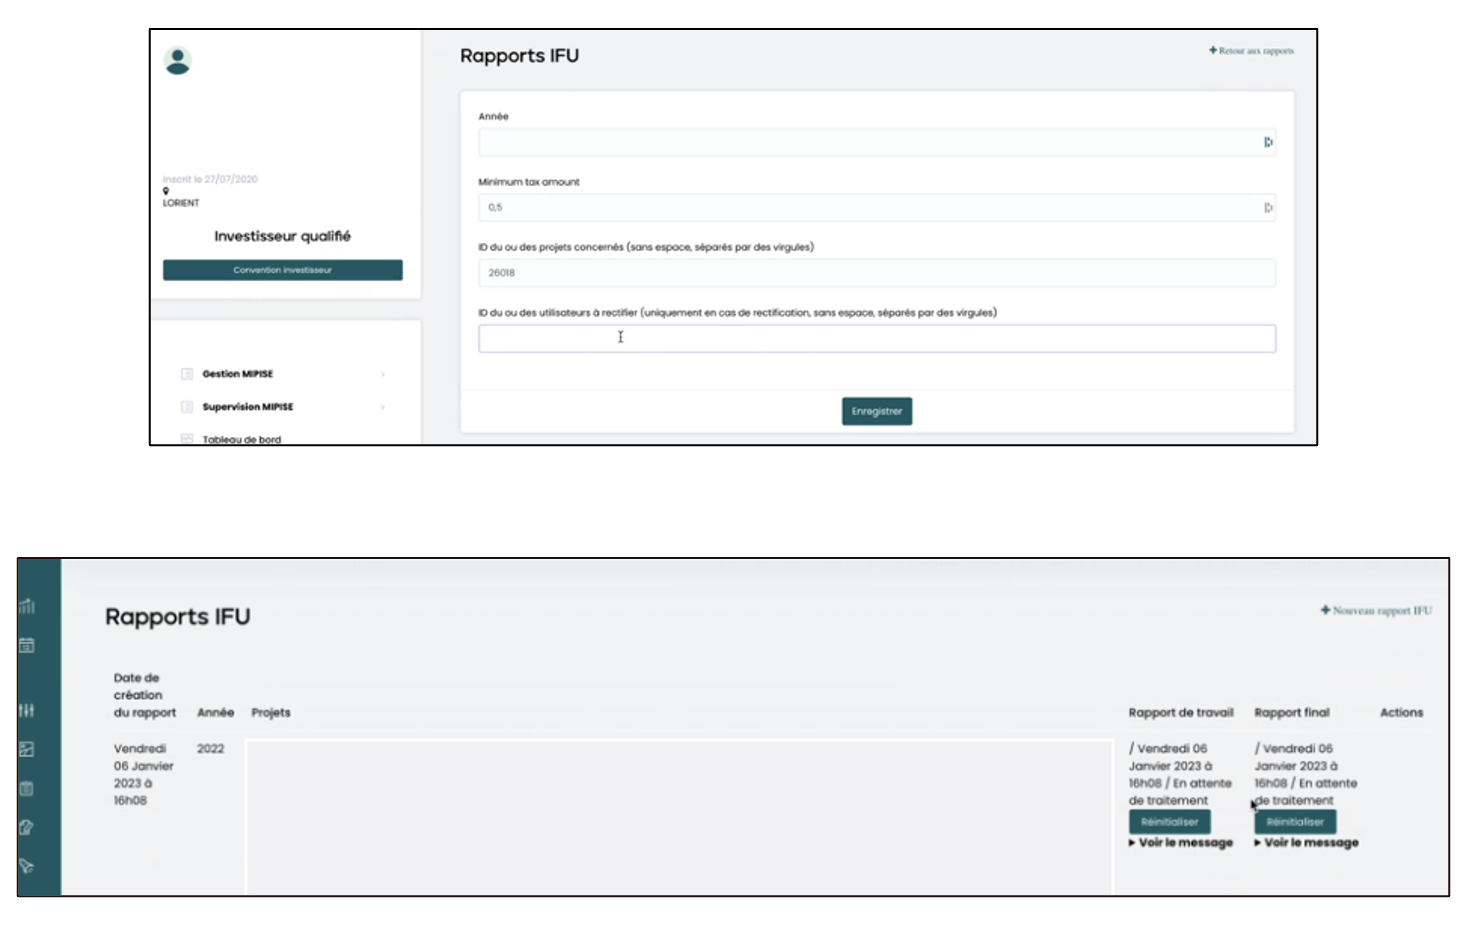
Task: Click the rocket icon in teal sidebar
Action: coord(27,866)
